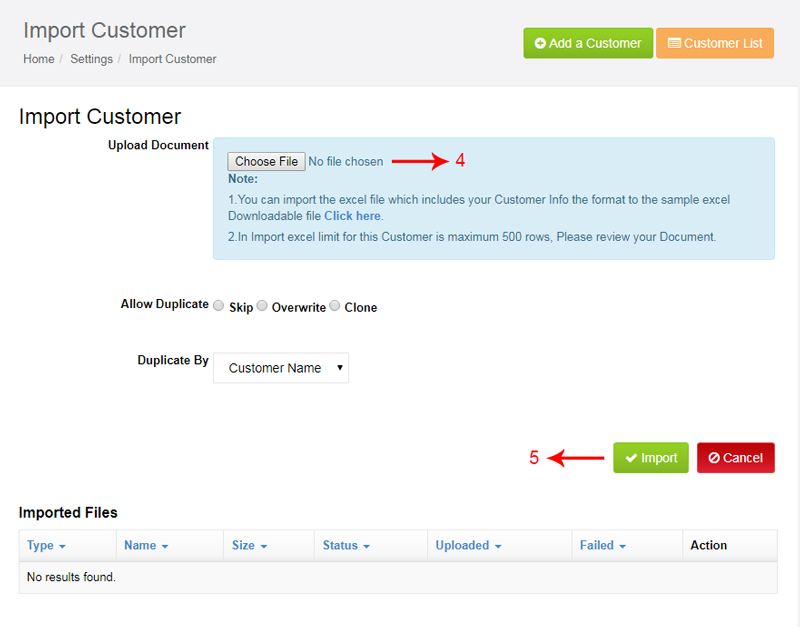Download sample excel via Click here link

point(352,216)
